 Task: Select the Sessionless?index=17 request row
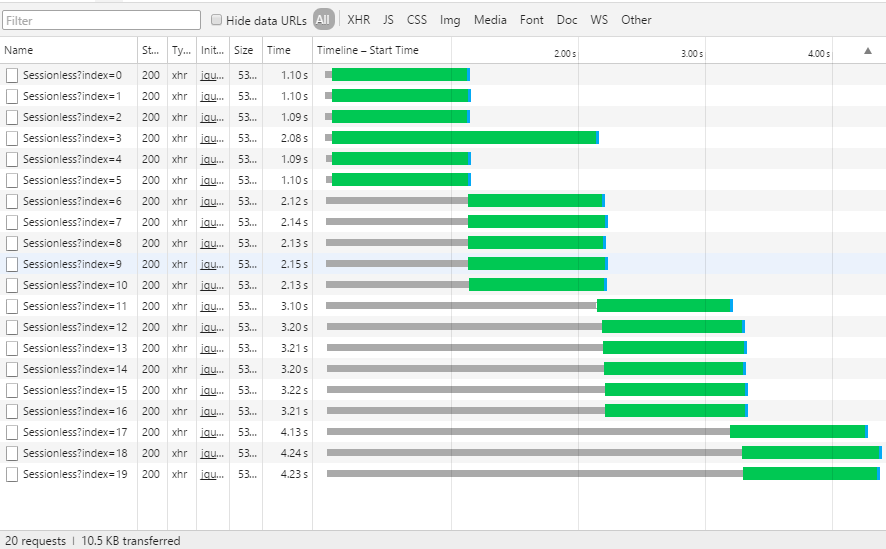click(75, 432)
